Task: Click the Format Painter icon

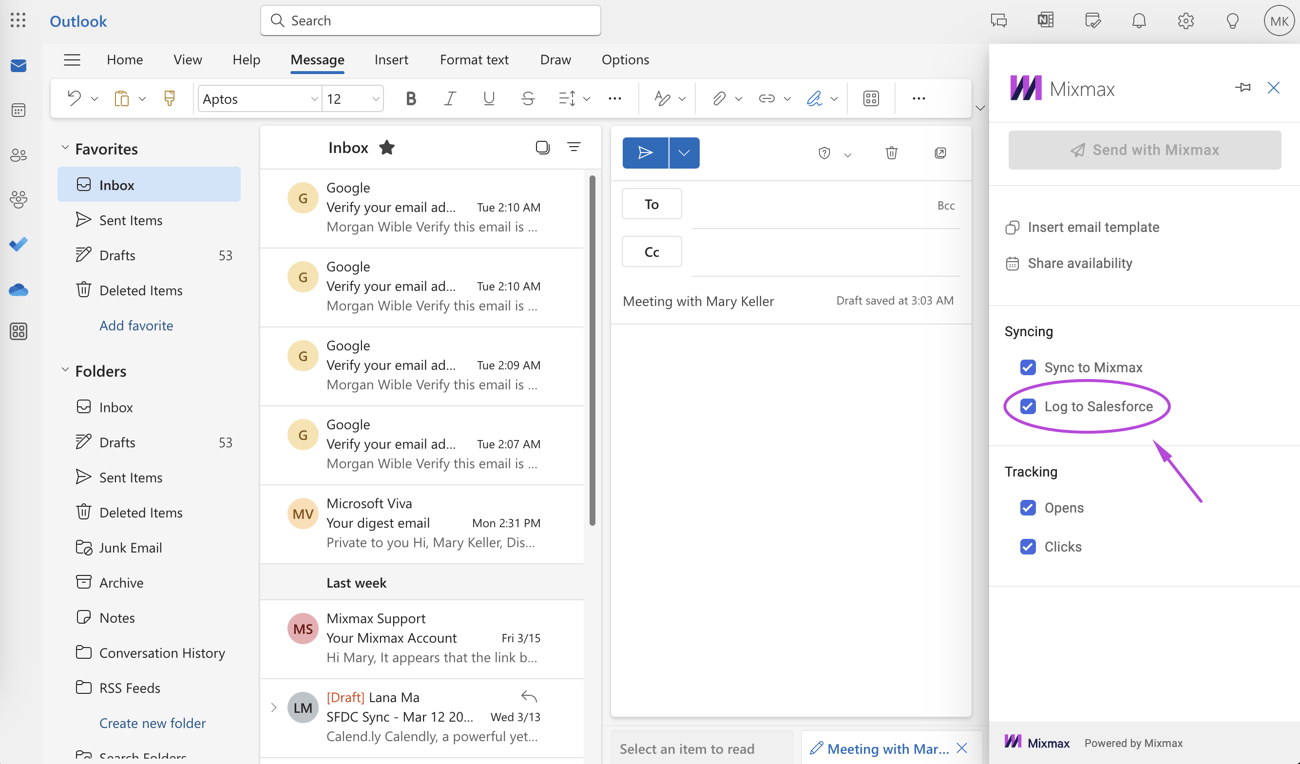Action: coord(169,98)
